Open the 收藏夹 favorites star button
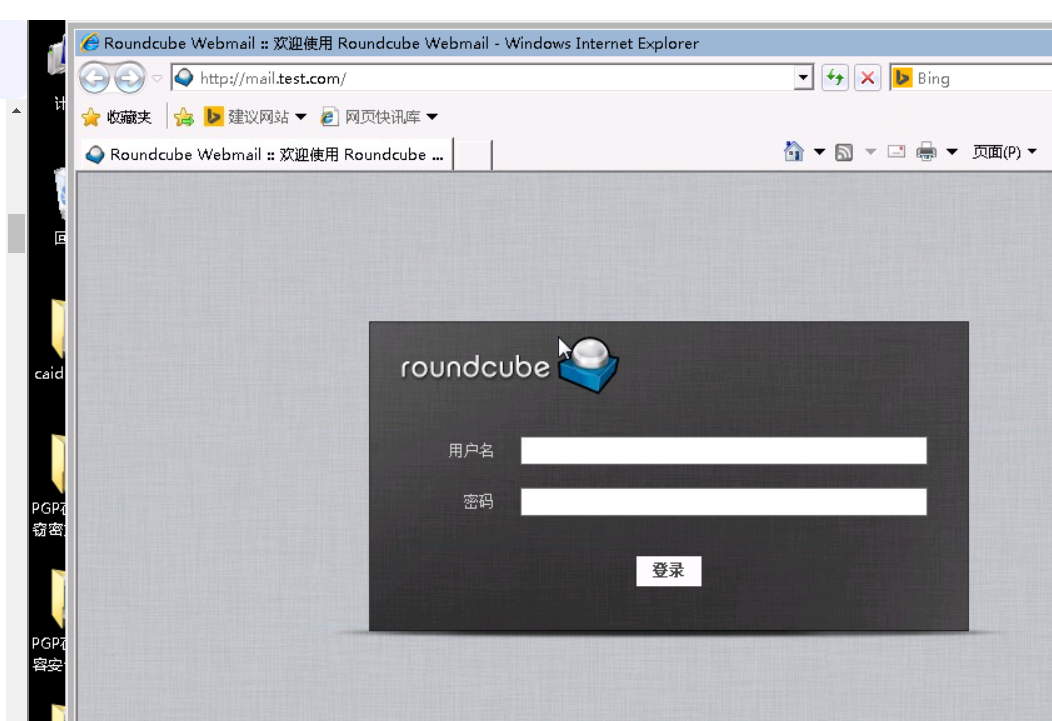1052x721 pixels. pos(117,117)
